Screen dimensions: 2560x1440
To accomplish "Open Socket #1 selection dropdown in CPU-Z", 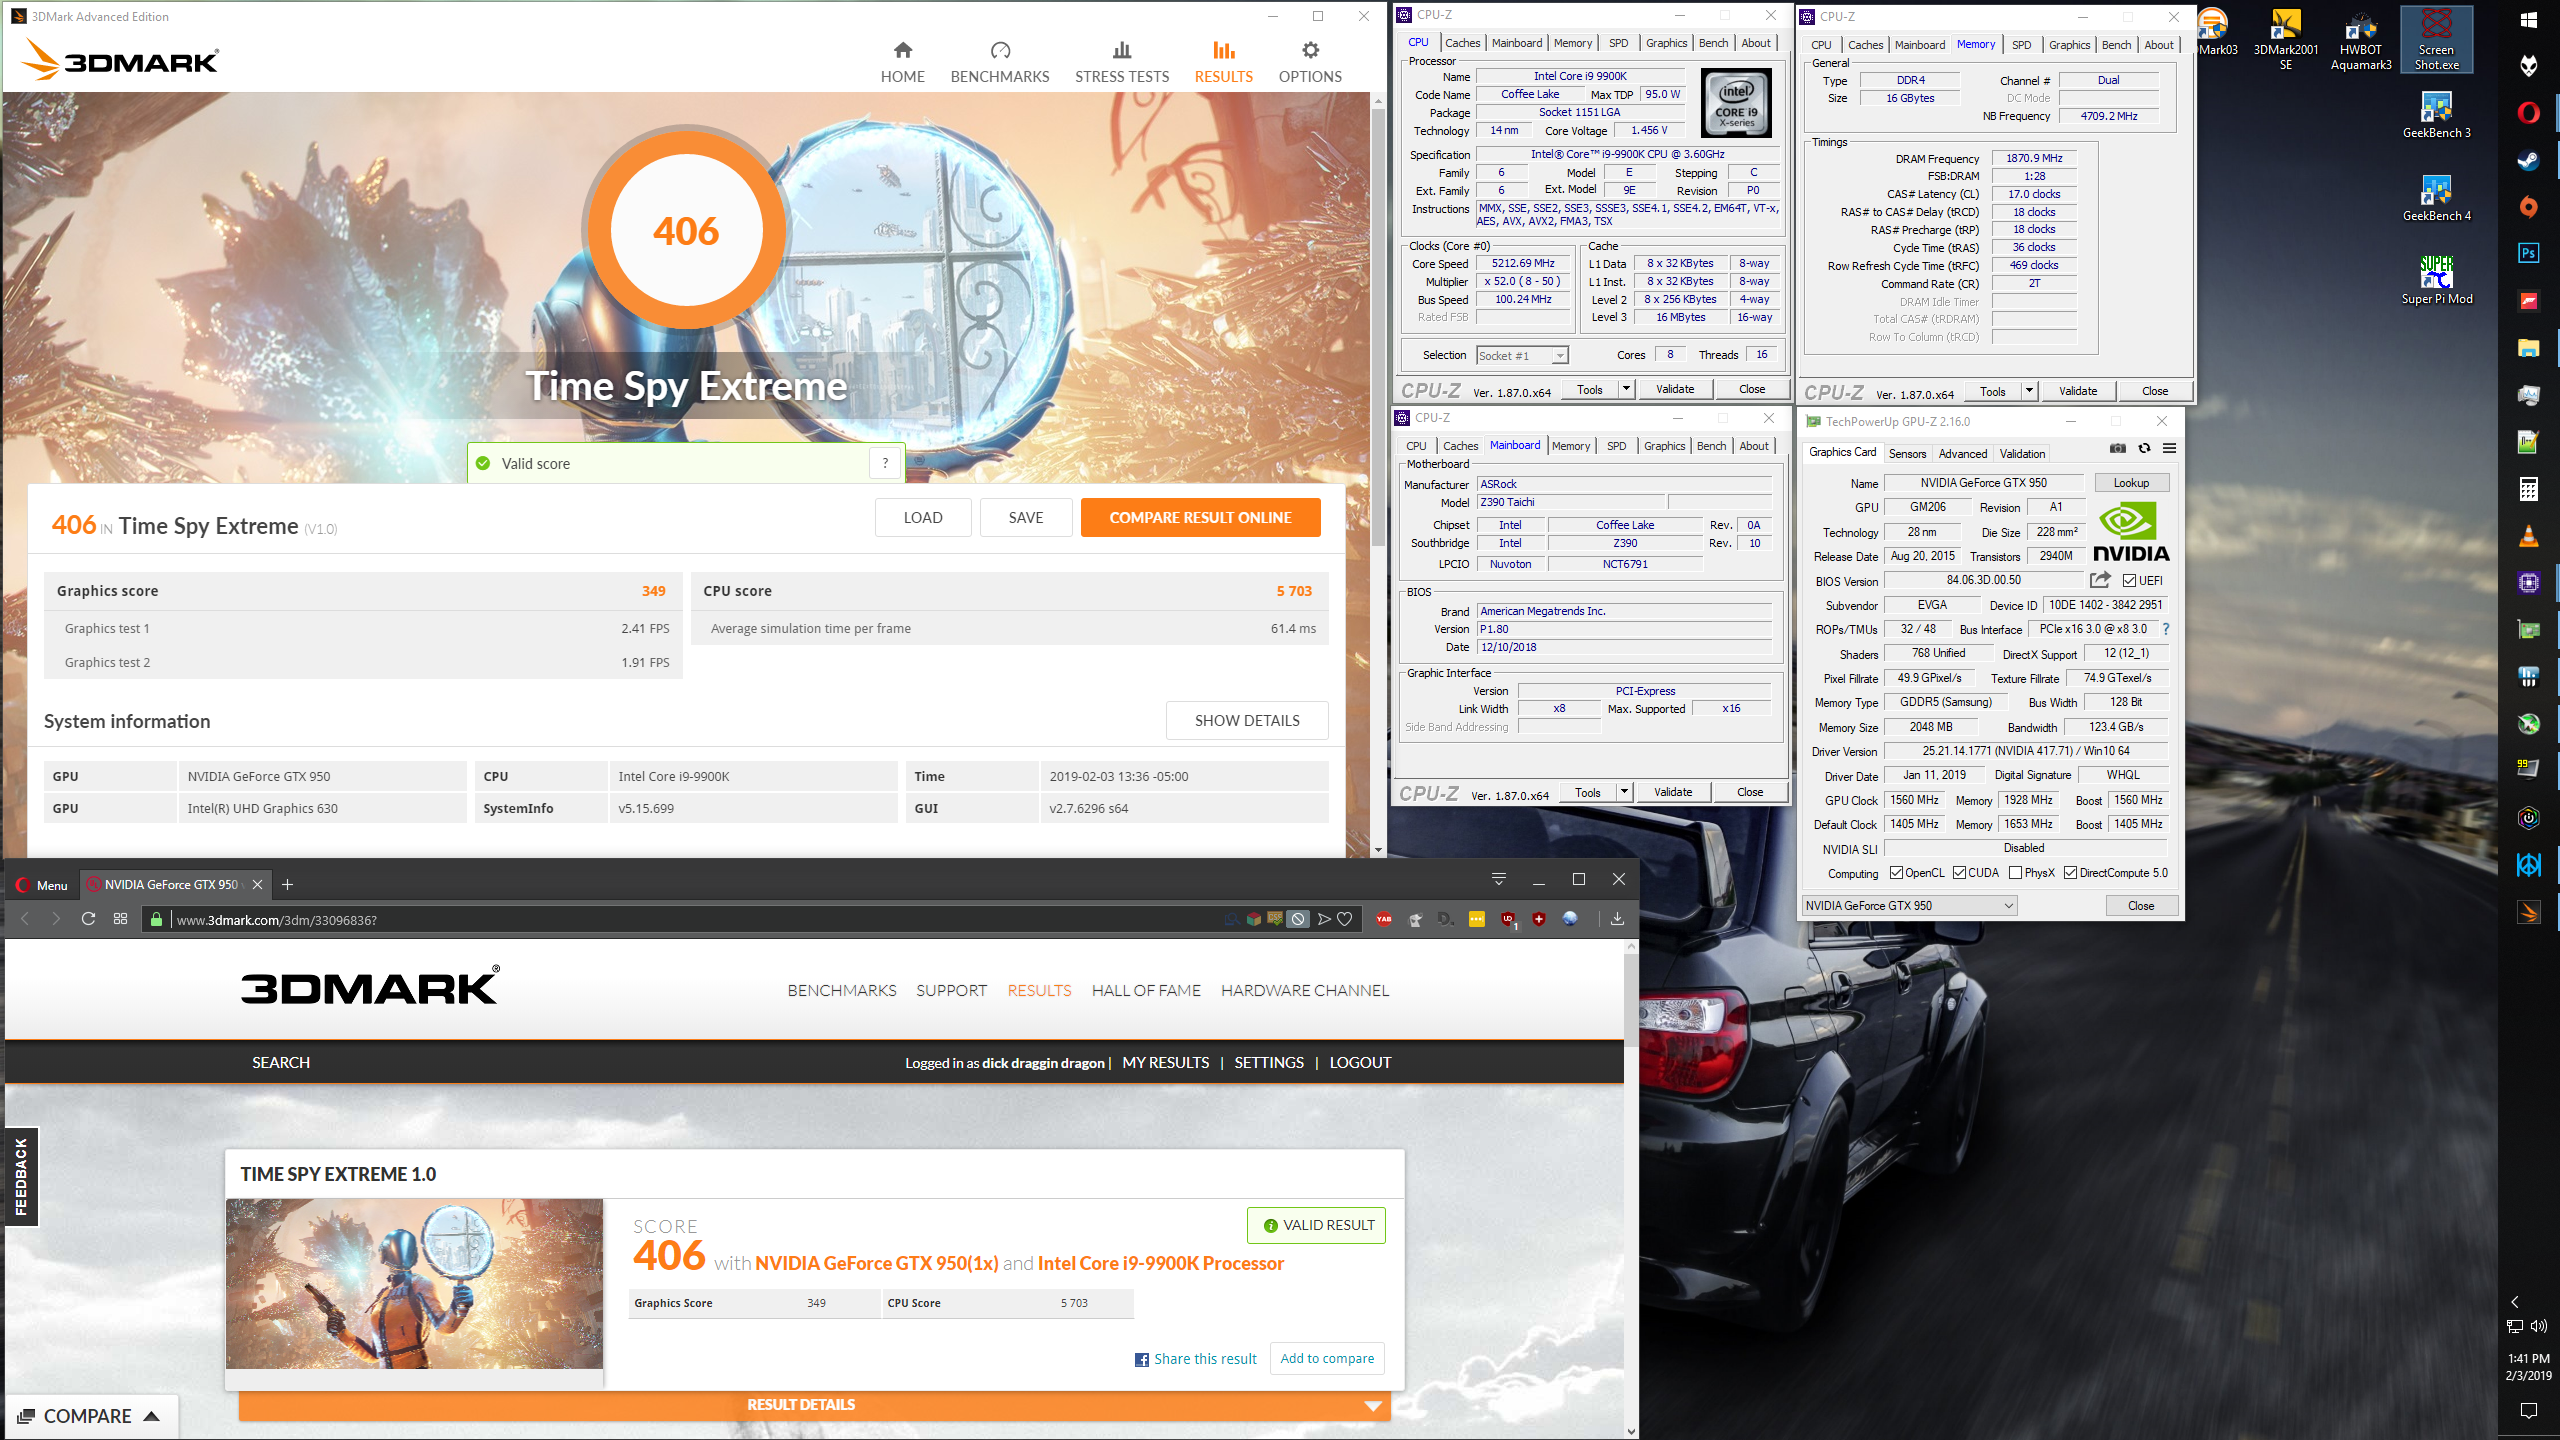I will tap(1522, 355).
